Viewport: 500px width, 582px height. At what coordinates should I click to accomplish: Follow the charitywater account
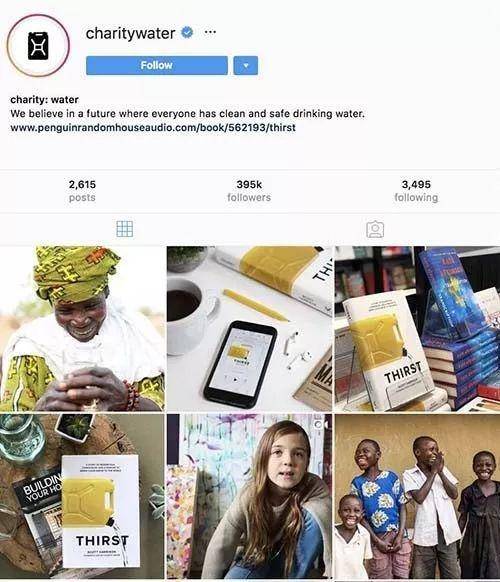click(157, 65)
